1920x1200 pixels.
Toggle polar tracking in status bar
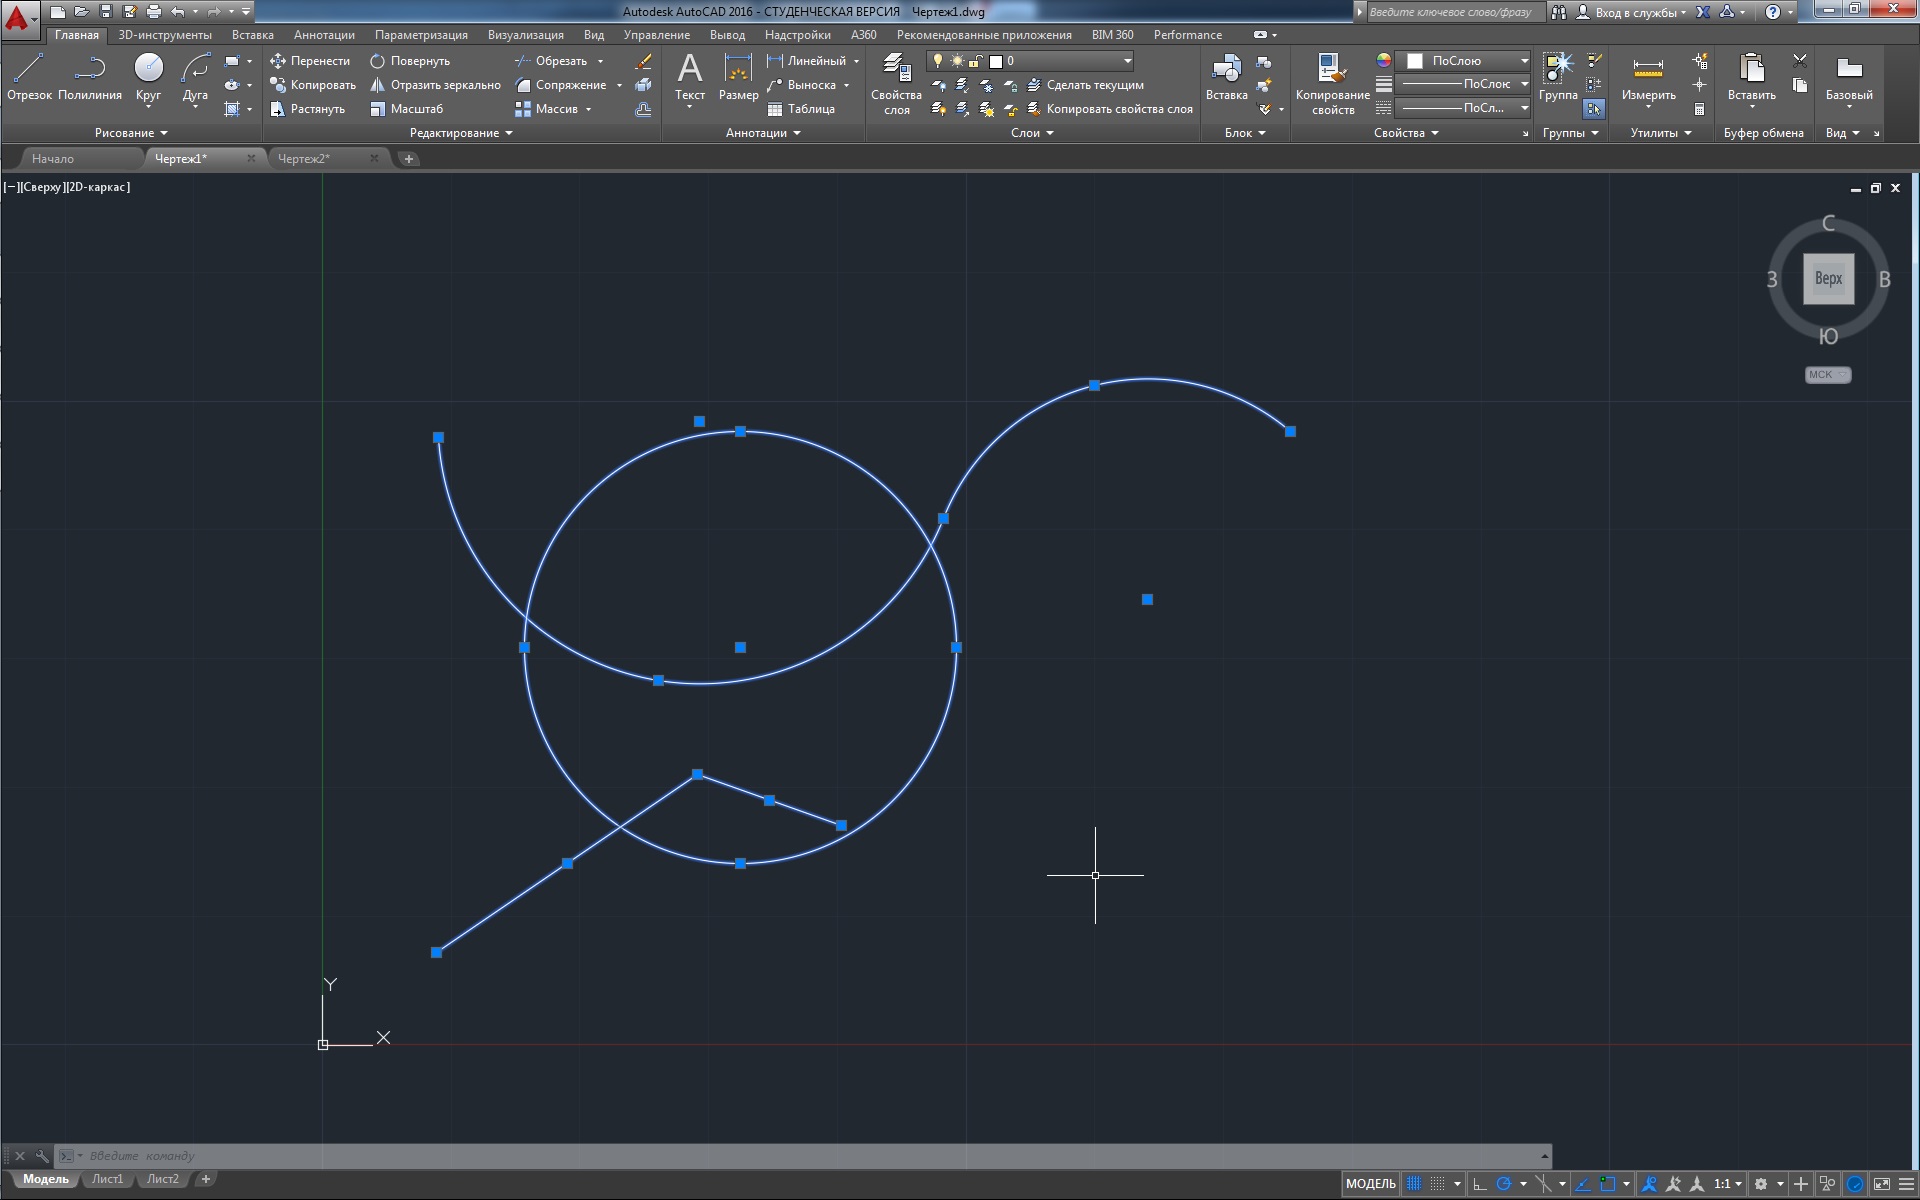[x=1503, y=1184]
